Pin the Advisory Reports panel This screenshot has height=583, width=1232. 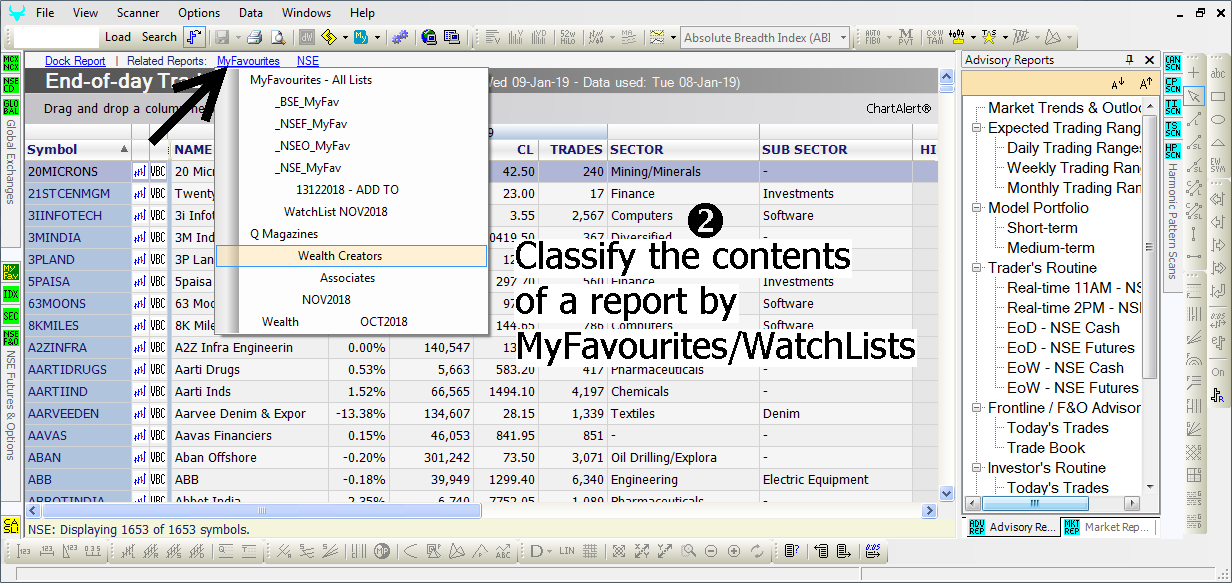point(1130,60)
